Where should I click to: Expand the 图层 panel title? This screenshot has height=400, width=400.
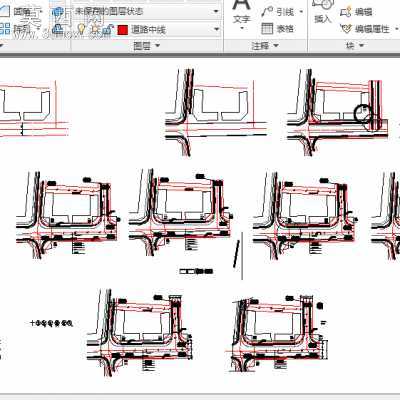[x=147, y=46]
